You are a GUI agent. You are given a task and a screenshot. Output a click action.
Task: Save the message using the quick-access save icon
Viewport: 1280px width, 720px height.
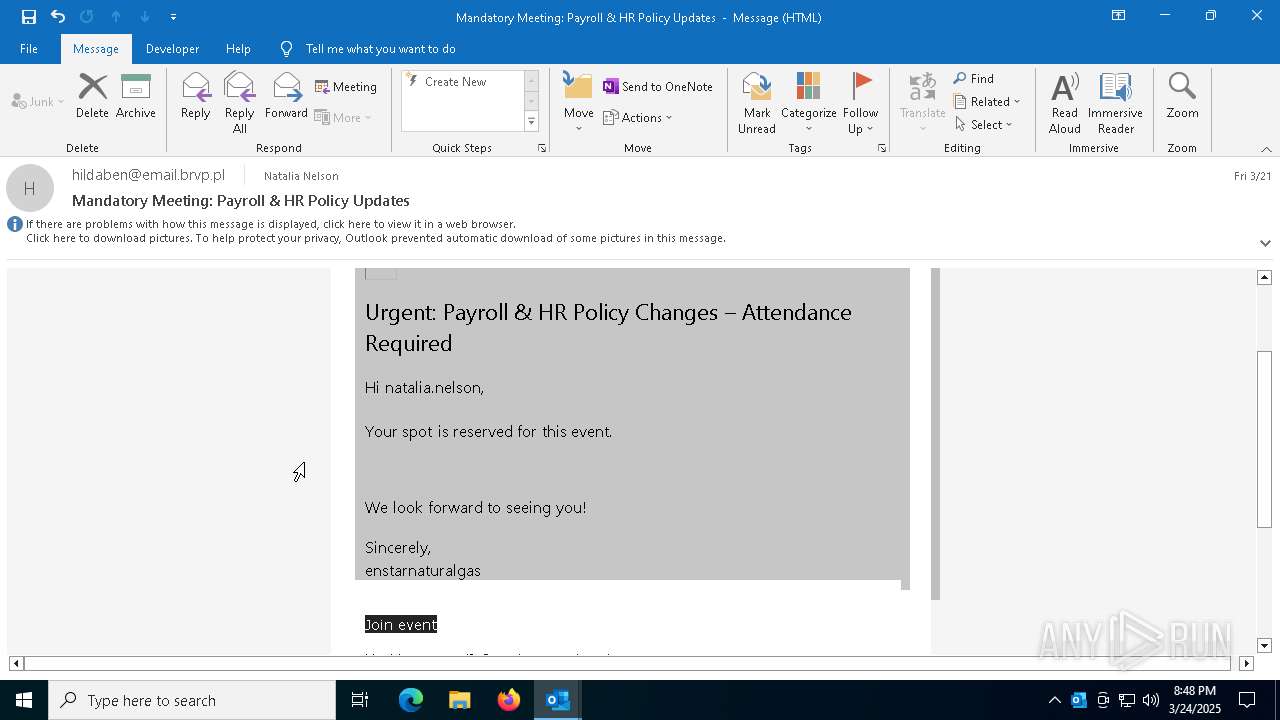coord(29,17)
